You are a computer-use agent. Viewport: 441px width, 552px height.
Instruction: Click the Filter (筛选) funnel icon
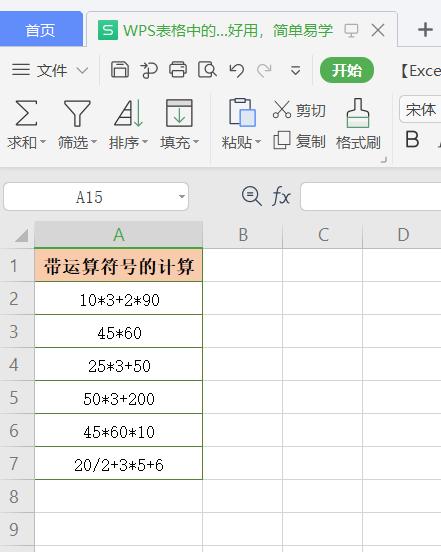[77, 113]
